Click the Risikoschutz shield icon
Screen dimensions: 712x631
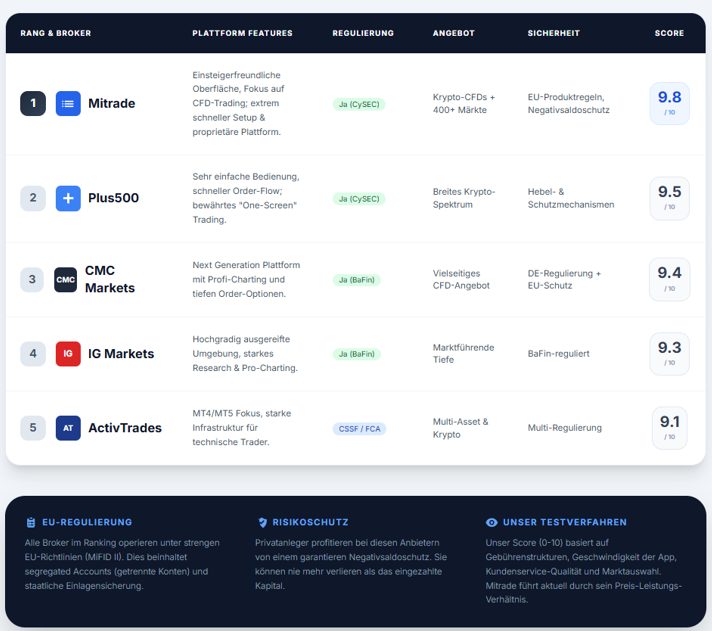[x=263, y=522]
